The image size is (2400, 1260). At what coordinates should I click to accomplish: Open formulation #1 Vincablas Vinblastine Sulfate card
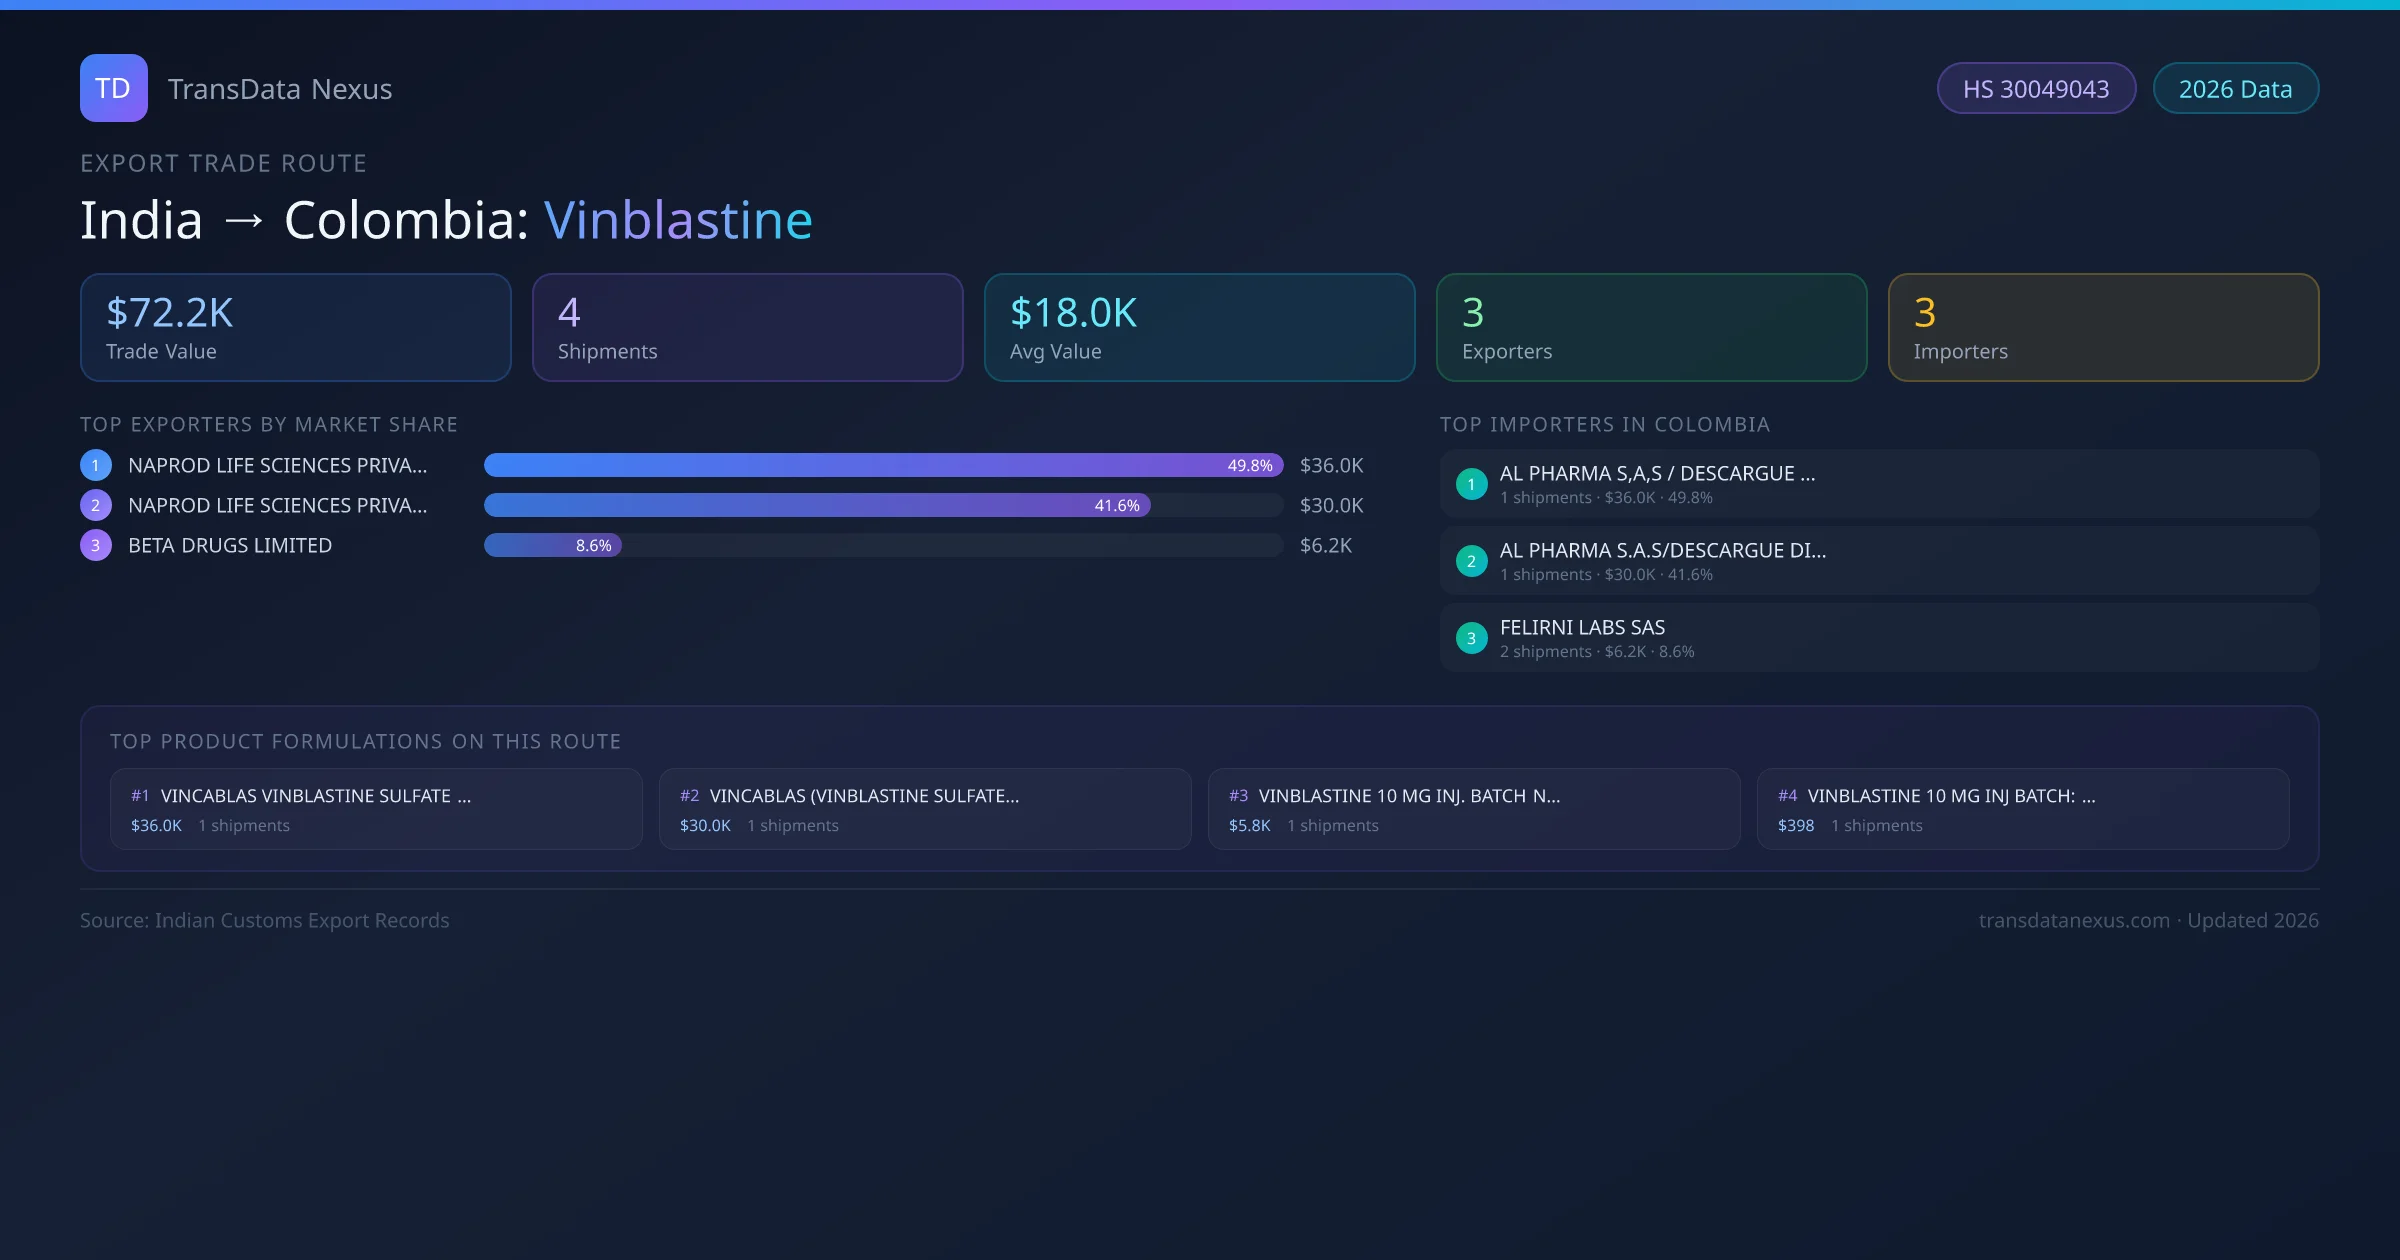(376, 809)
